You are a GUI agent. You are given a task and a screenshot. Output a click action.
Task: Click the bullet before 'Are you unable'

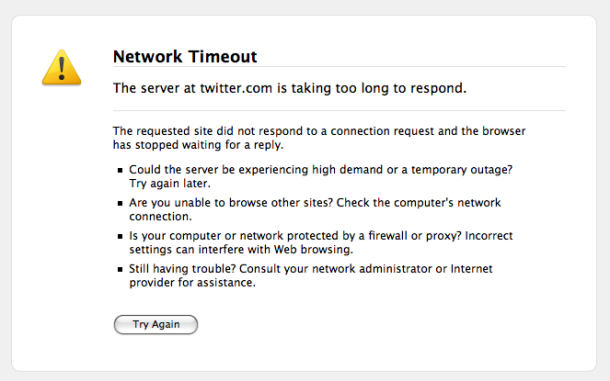pyautogui.click(x=120, y=203)
